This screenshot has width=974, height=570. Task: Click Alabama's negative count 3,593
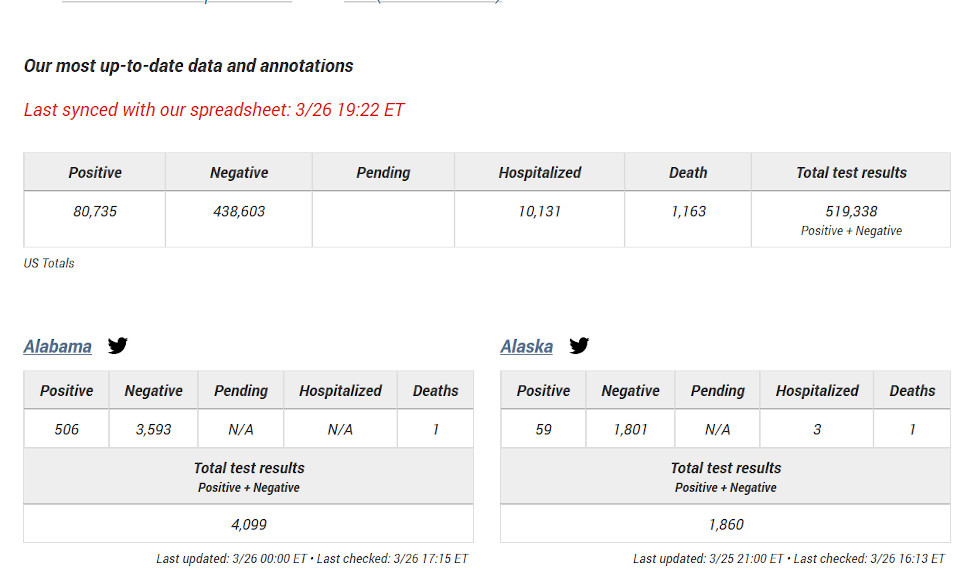(153, 429)
